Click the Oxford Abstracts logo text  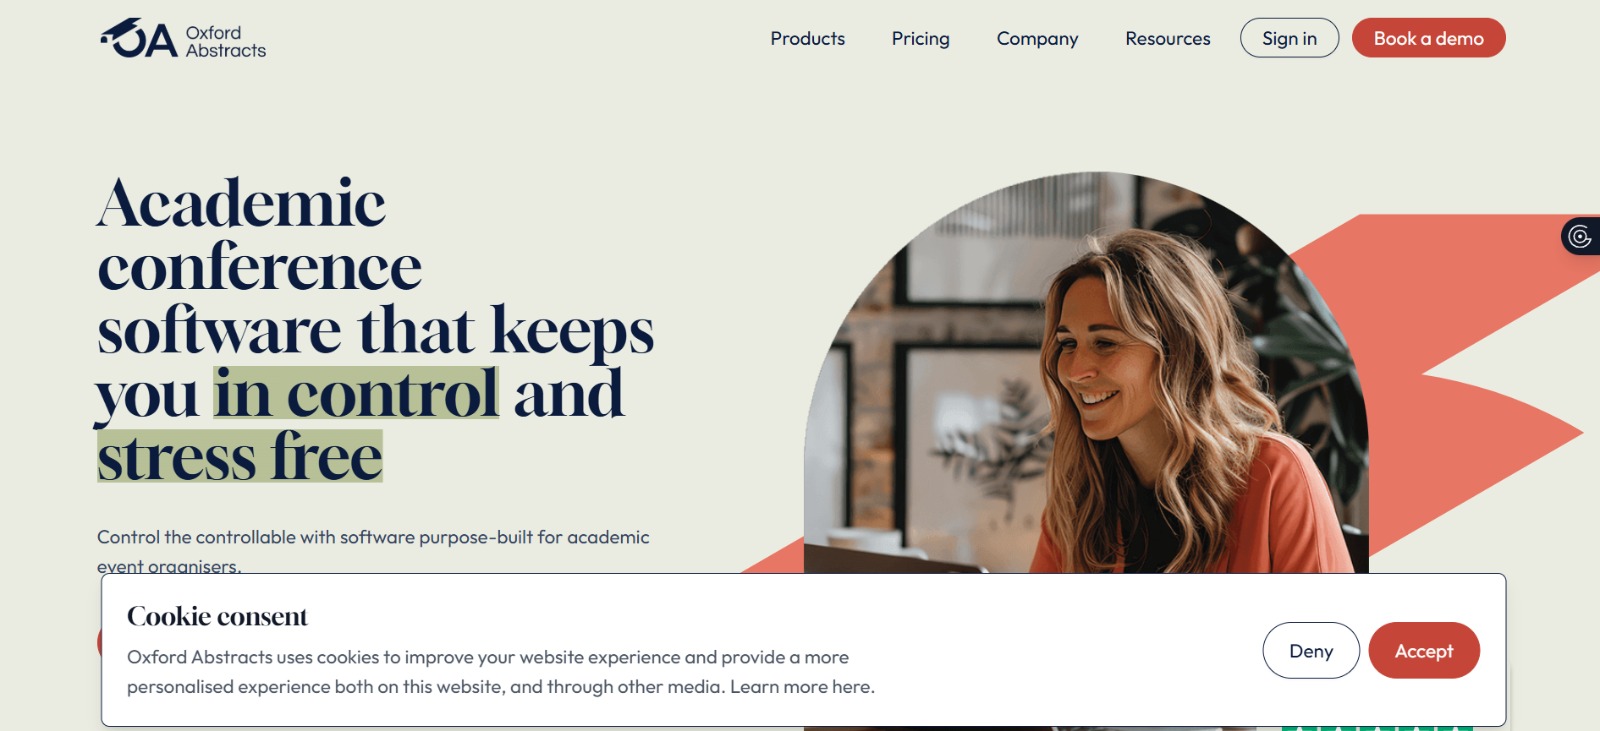[225, 41]
